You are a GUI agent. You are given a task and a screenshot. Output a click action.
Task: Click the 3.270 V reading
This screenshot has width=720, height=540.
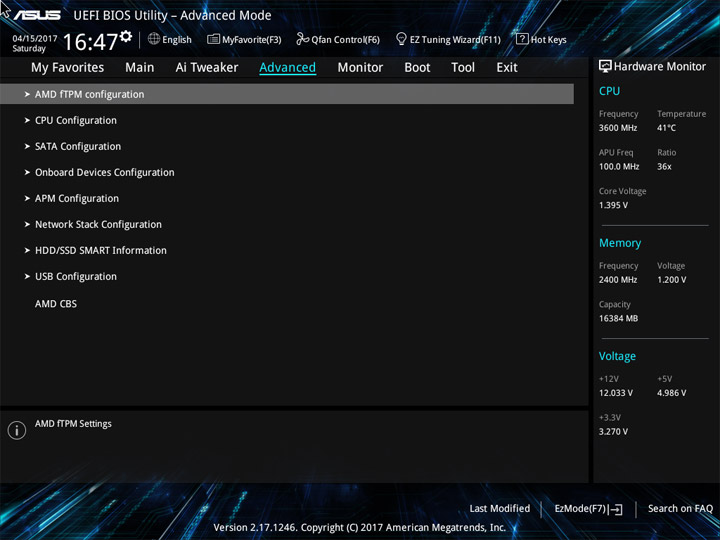point(613,431)
